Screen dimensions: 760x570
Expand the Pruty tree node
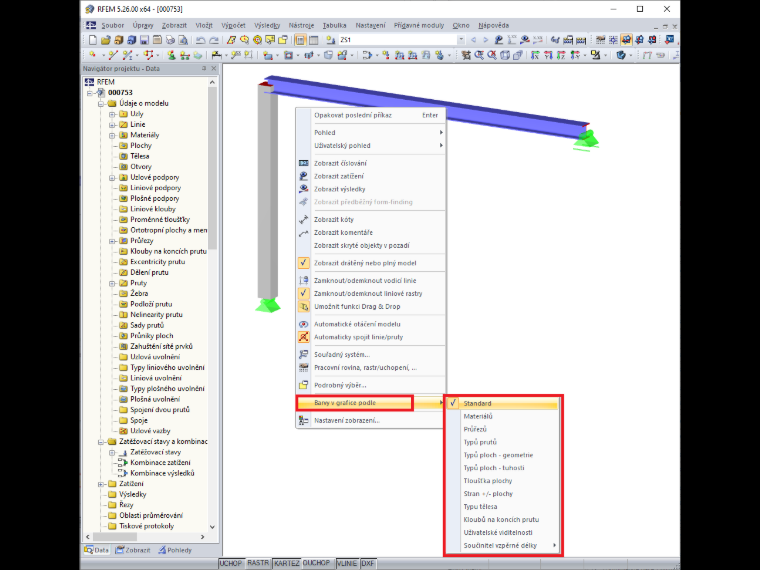pyautogui.click(x=112, y=283)
